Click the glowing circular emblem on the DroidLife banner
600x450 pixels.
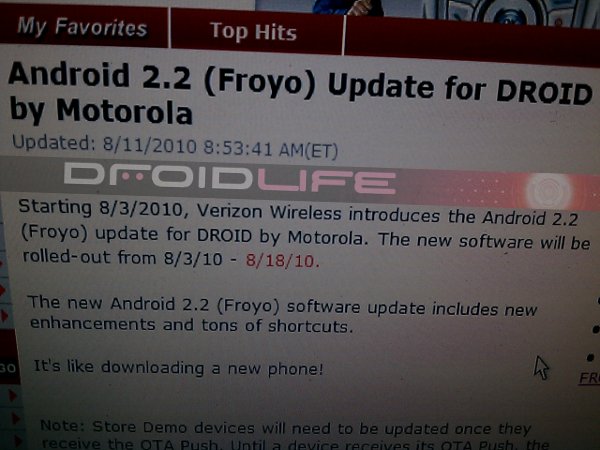(x=549, y=191)
